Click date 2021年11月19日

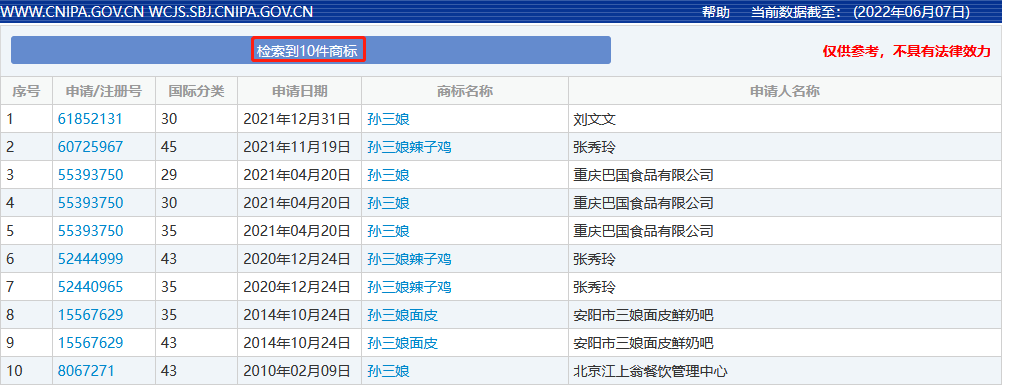coord(297,147)
